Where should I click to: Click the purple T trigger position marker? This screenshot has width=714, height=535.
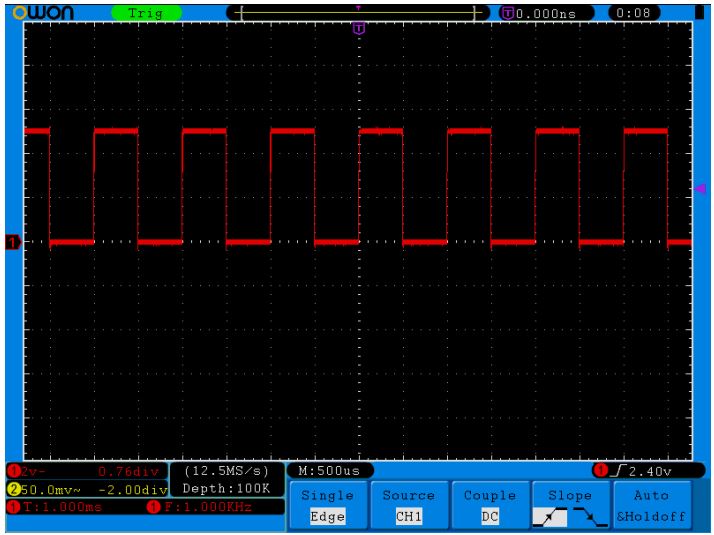click(359, 29)
